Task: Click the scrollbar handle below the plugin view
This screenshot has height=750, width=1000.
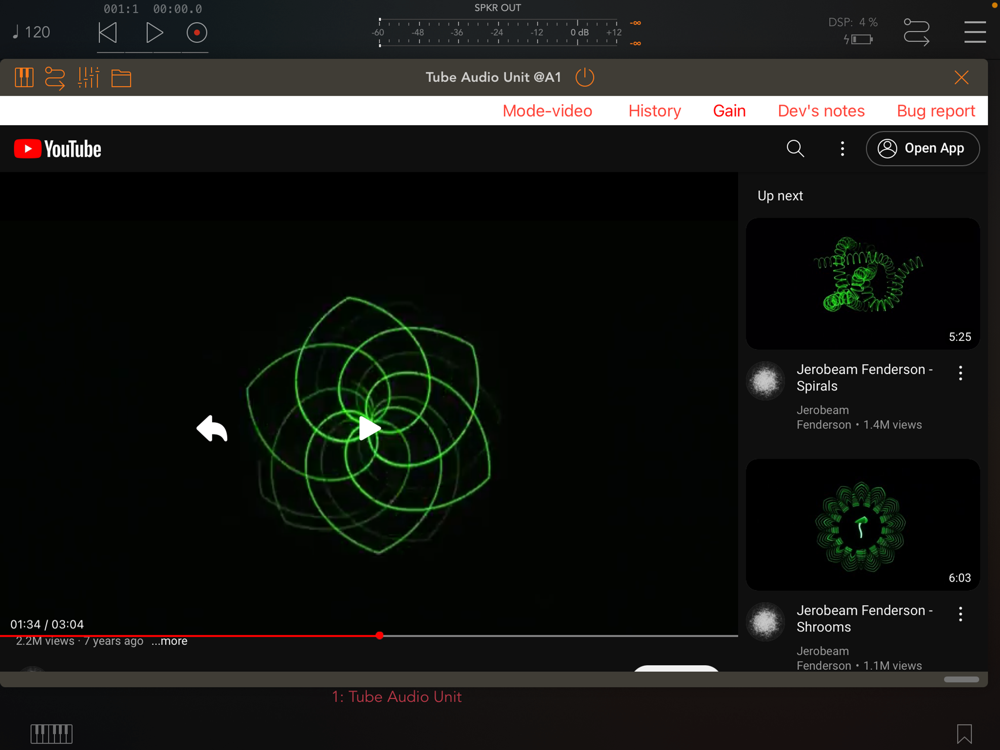Action: pos(961,679)
